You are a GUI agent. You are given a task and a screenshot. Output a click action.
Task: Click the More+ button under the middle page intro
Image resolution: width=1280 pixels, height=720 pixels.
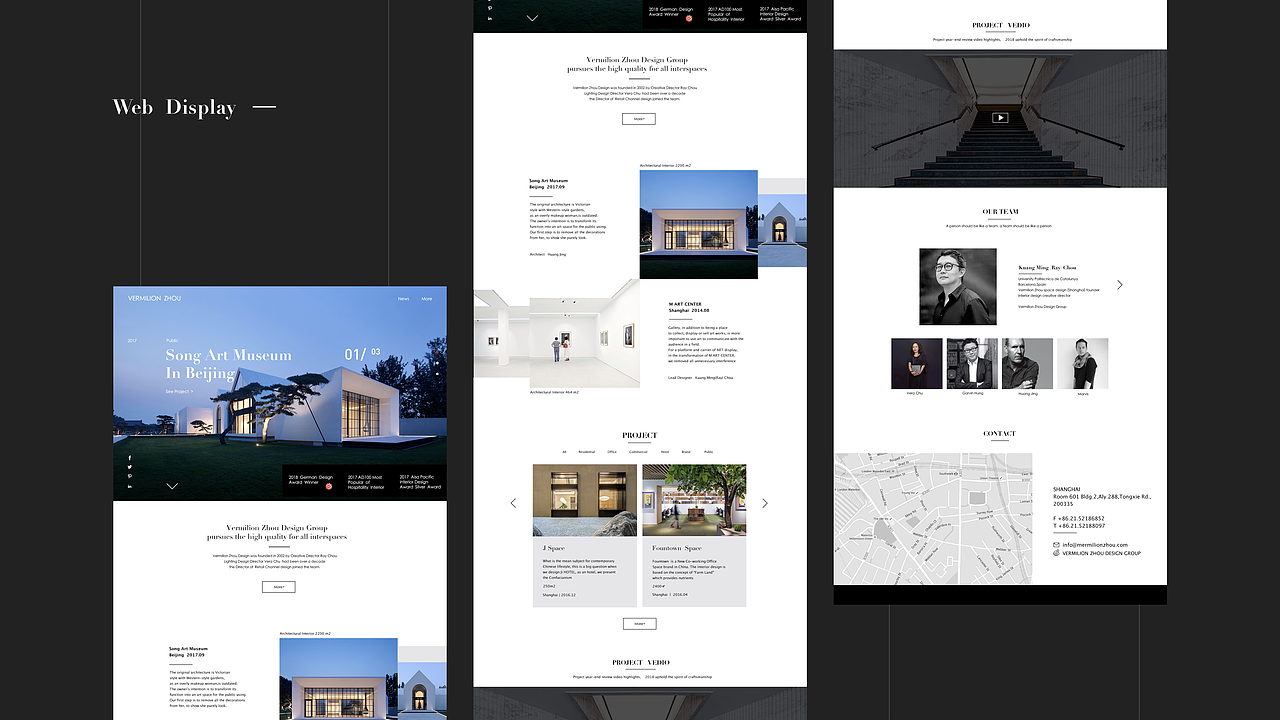pyautogui.click(x=639, y=119)
